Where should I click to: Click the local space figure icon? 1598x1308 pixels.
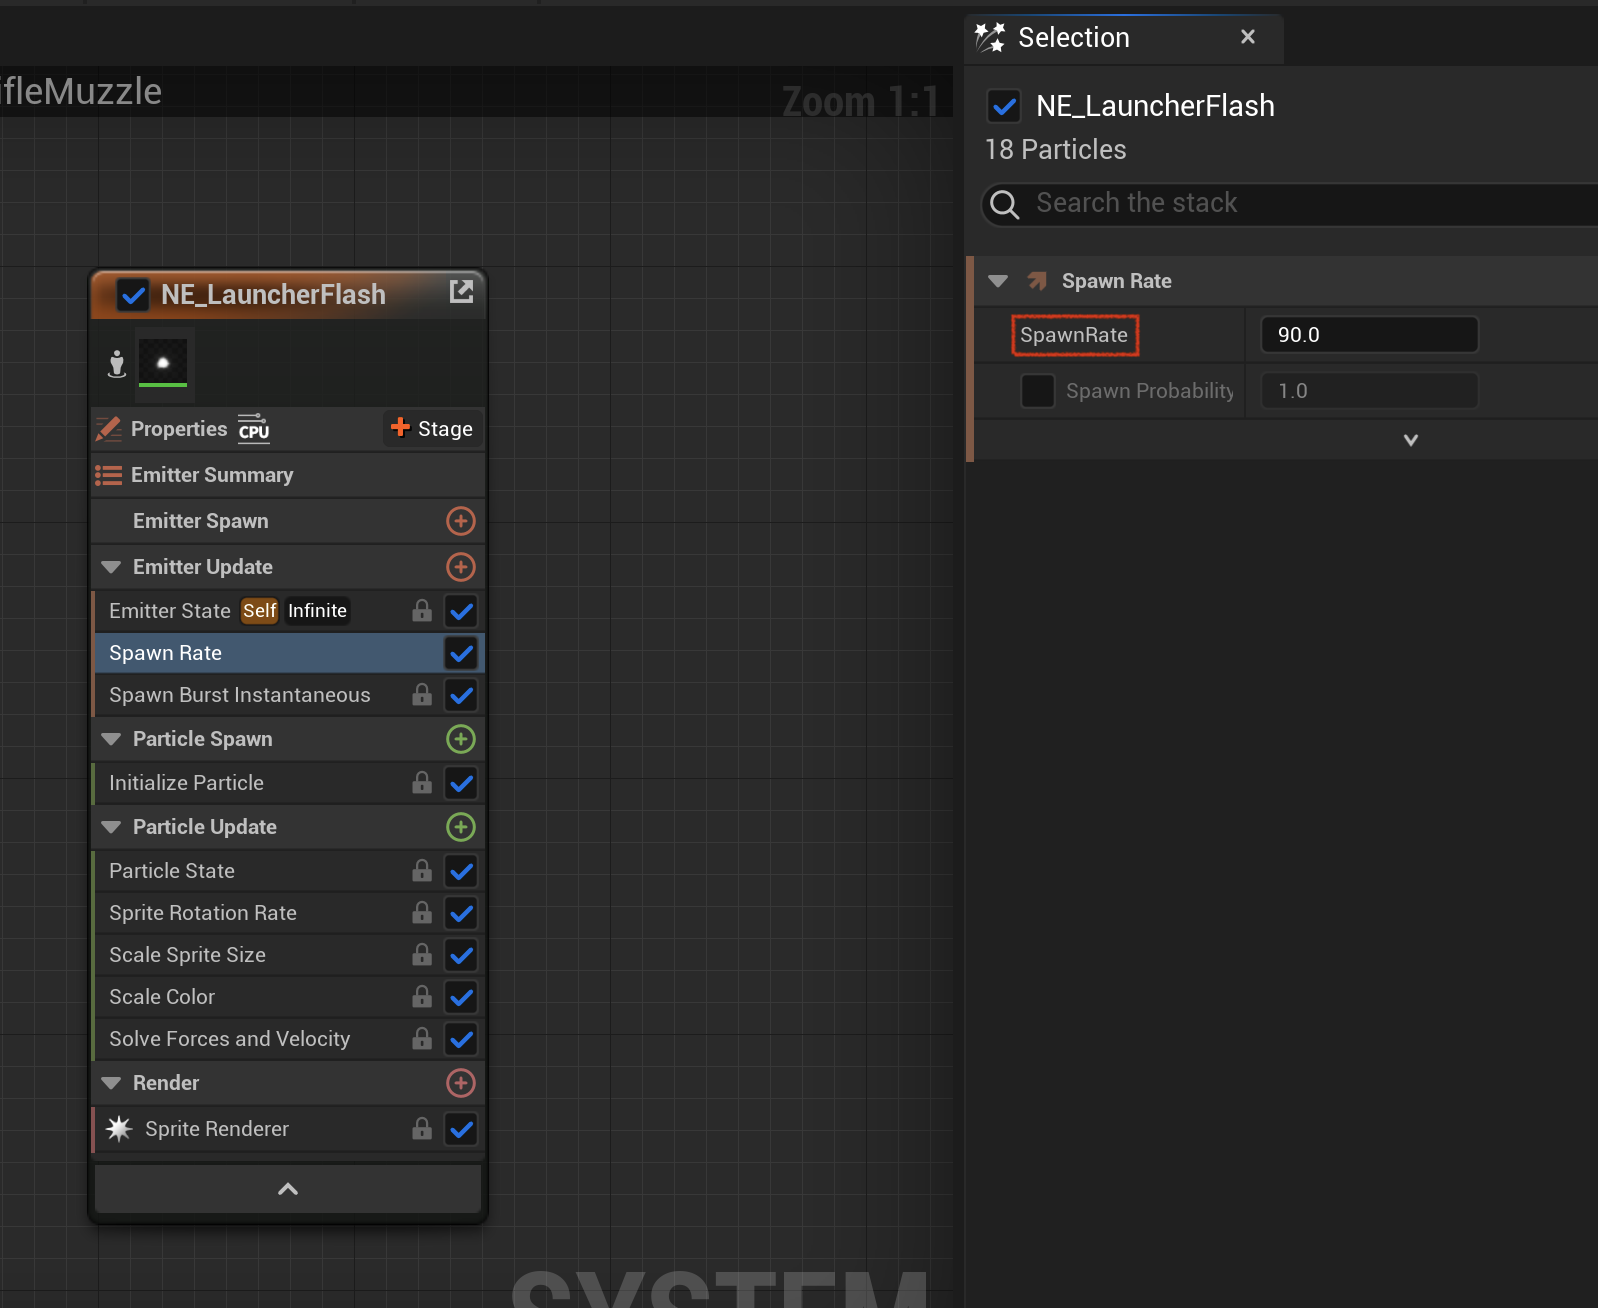pyautogui.click(x=117, y=364)
